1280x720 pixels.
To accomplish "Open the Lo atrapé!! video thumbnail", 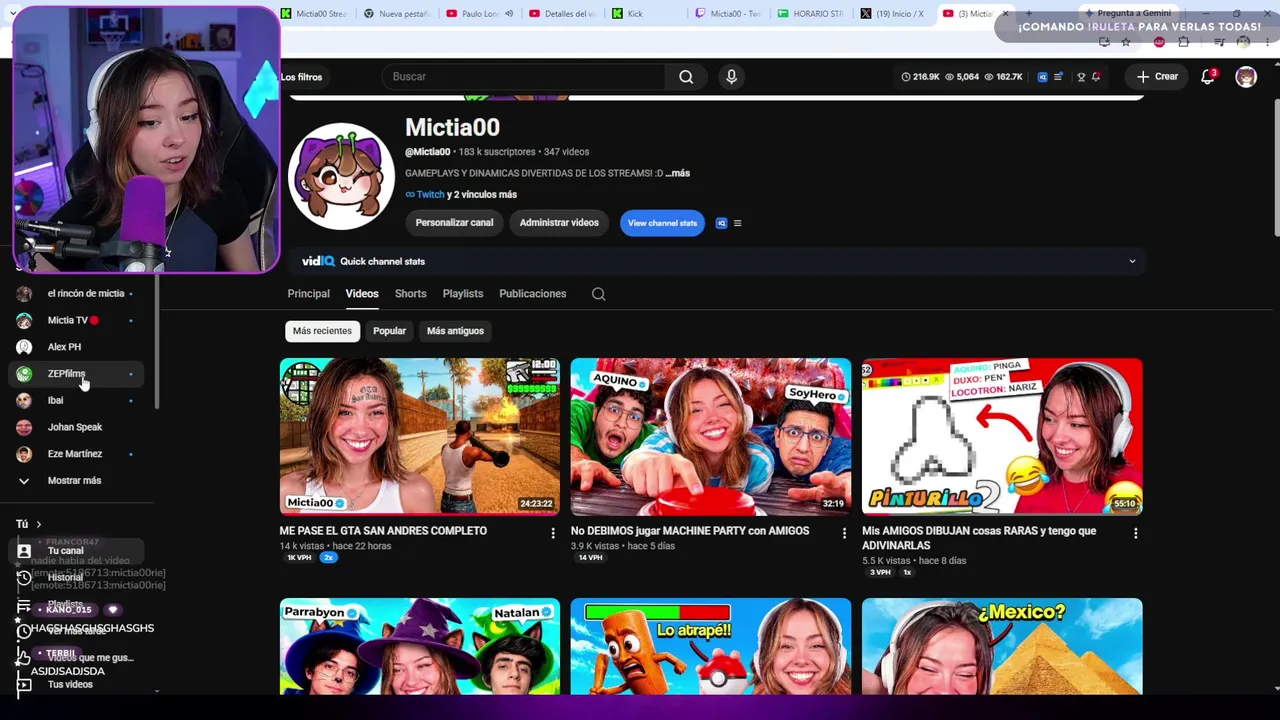I will 711,646.
